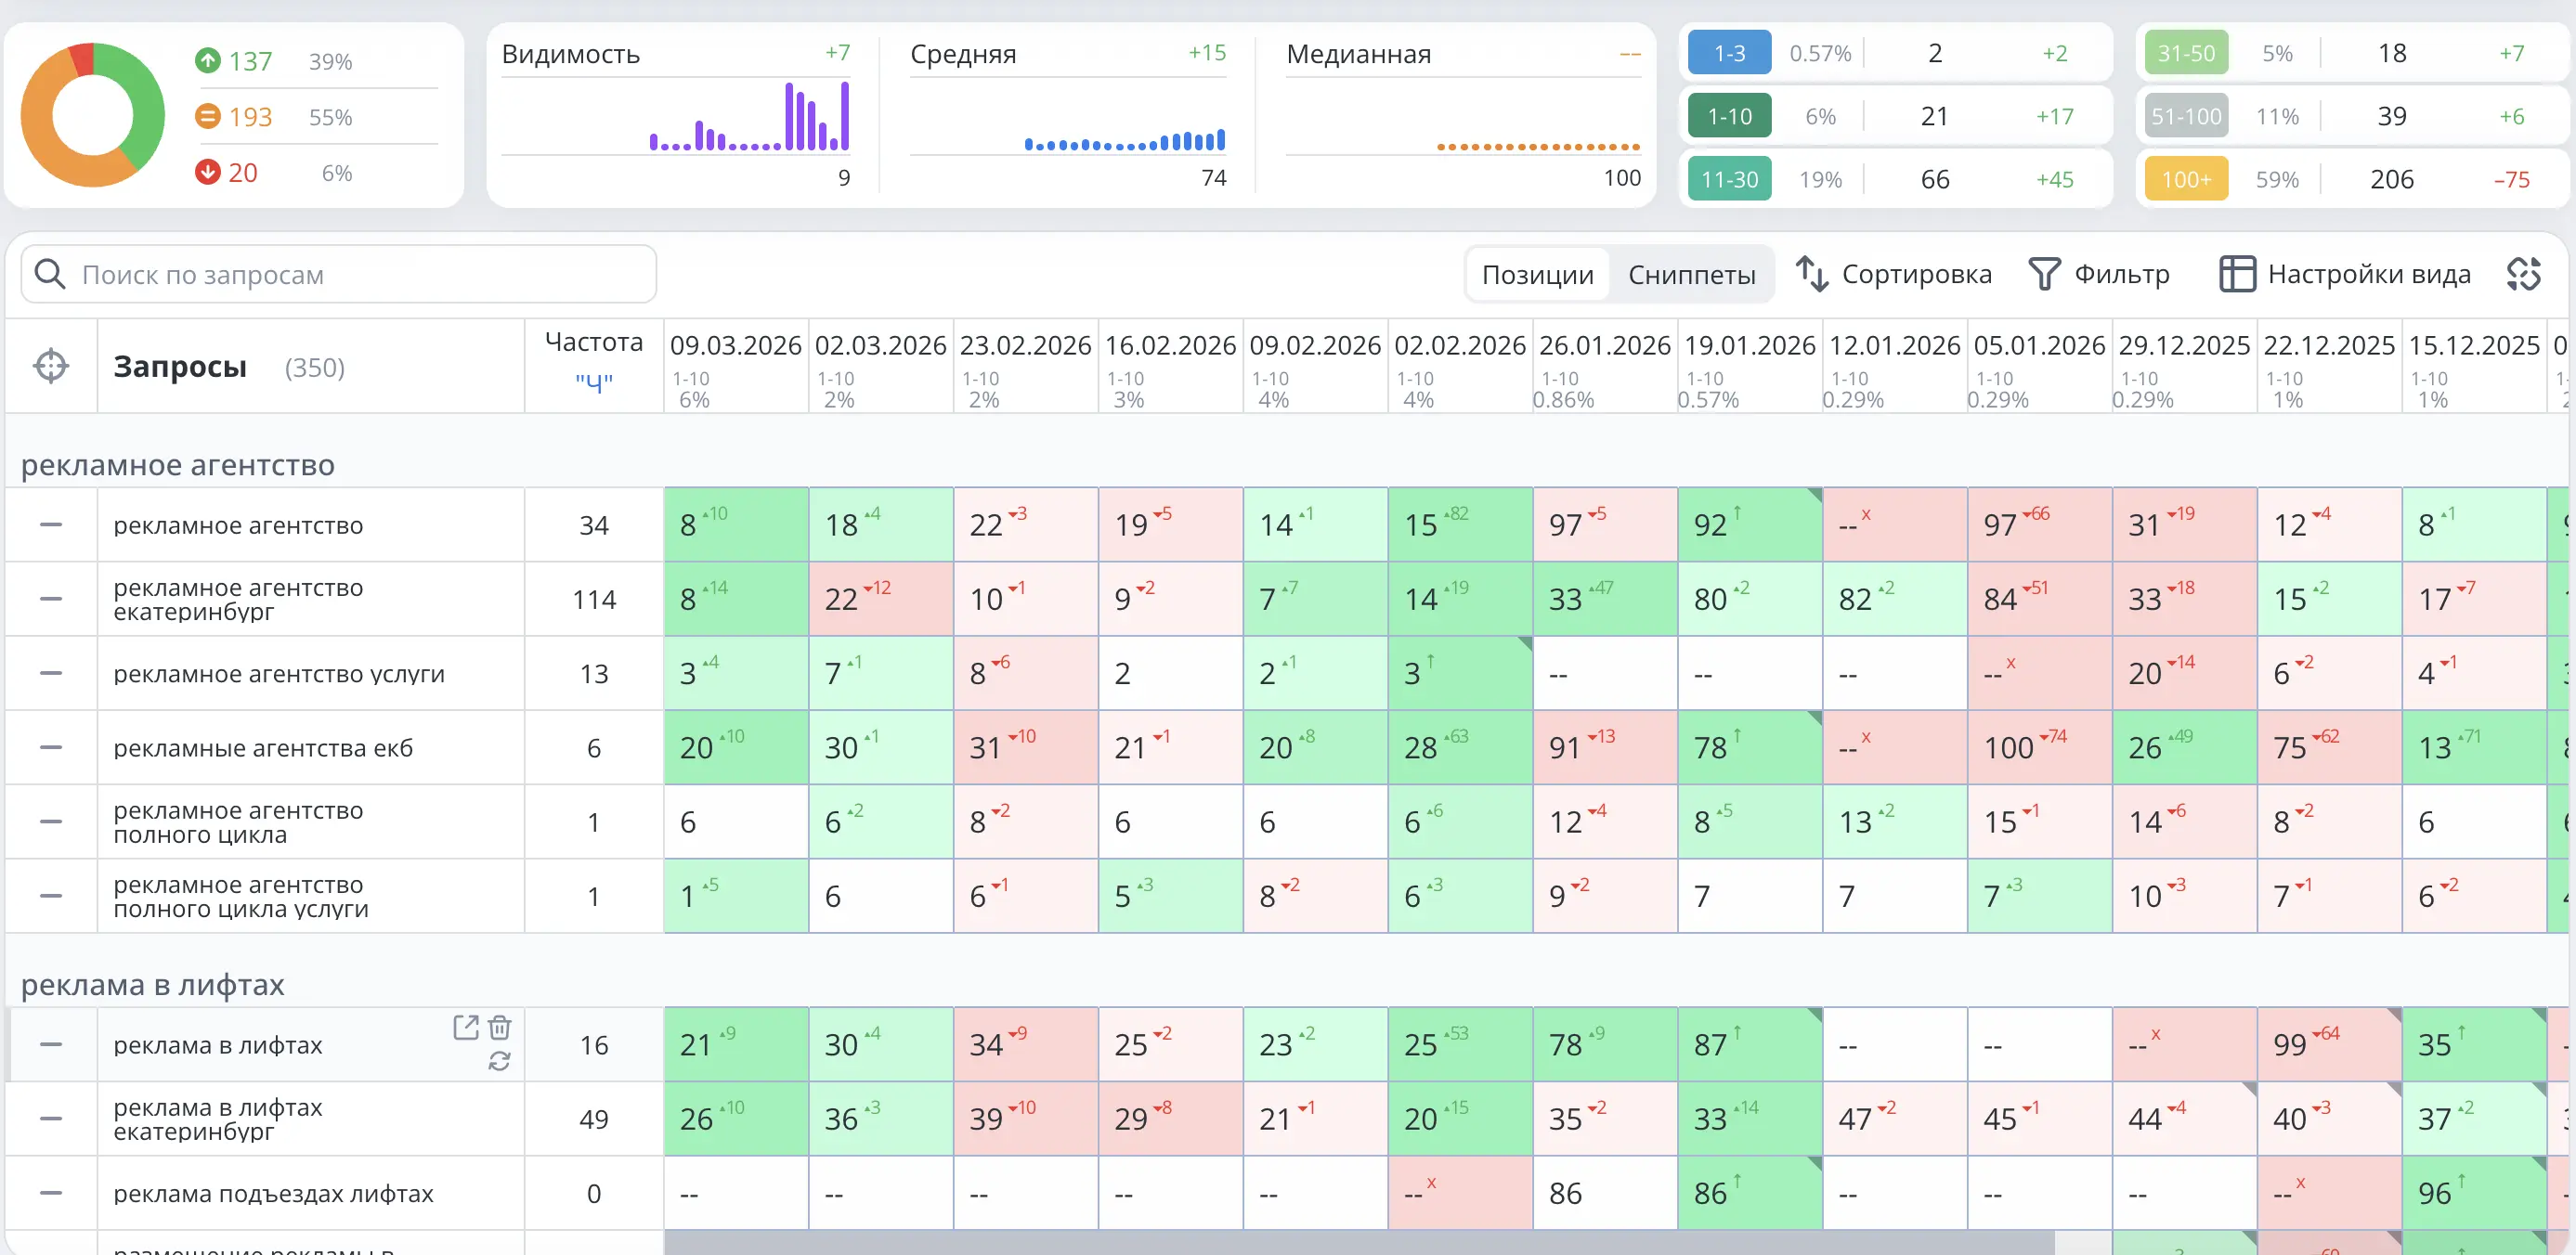
Task: Click the "Ч" frequency type link
Action: (594, 382)
